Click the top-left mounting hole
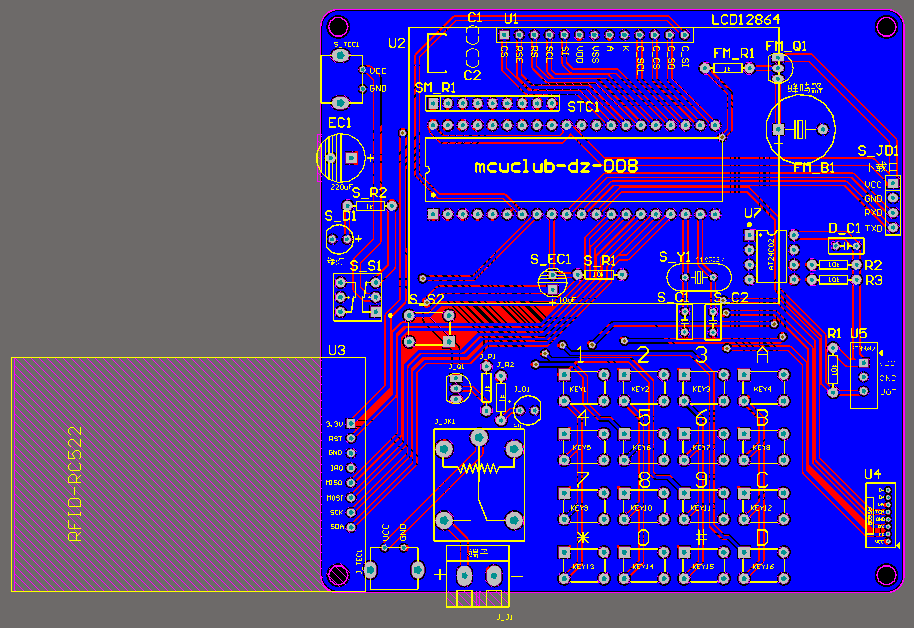Viewport: 914px width, 628px height. tap(339, 26)
